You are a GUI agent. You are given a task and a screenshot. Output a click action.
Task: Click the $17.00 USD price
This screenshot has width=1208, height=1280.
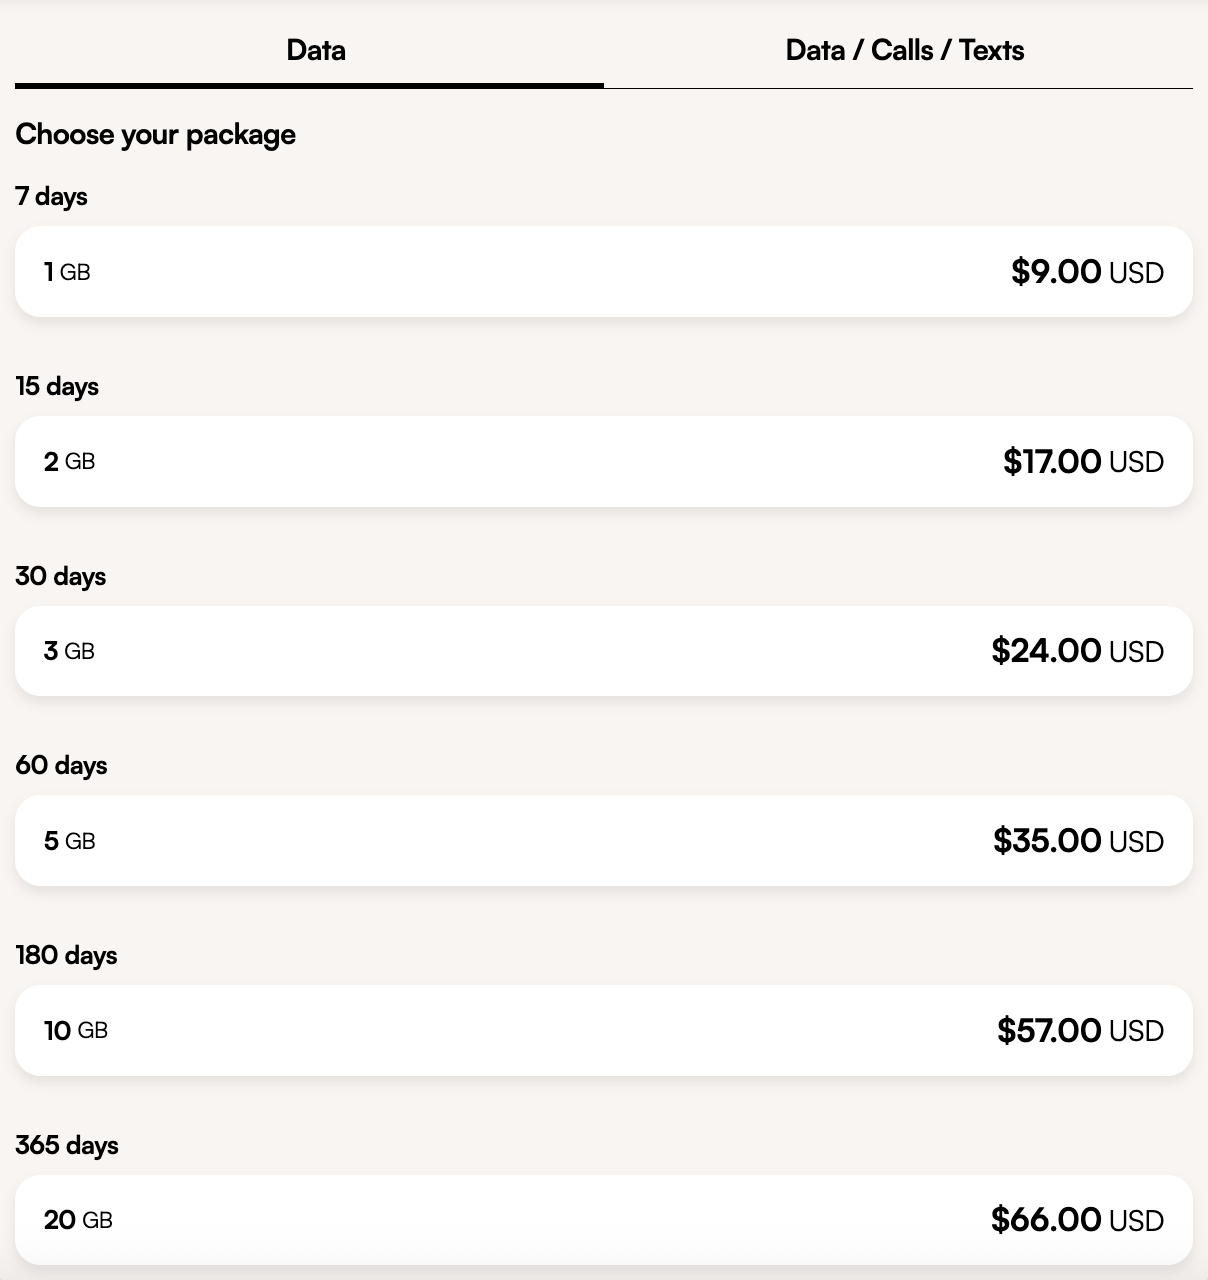click(x=1083, y=461)
